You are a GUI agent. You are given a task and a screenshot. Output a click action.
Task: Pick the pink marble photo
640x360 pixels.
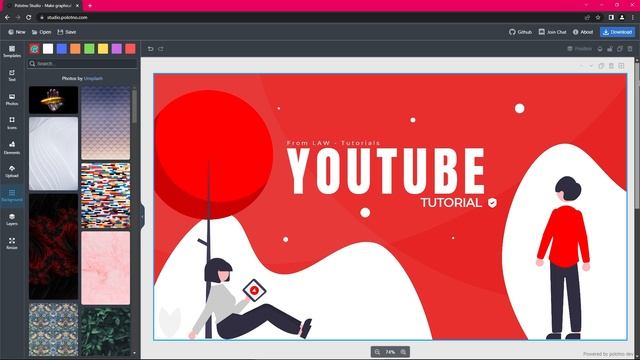[106, 268]
